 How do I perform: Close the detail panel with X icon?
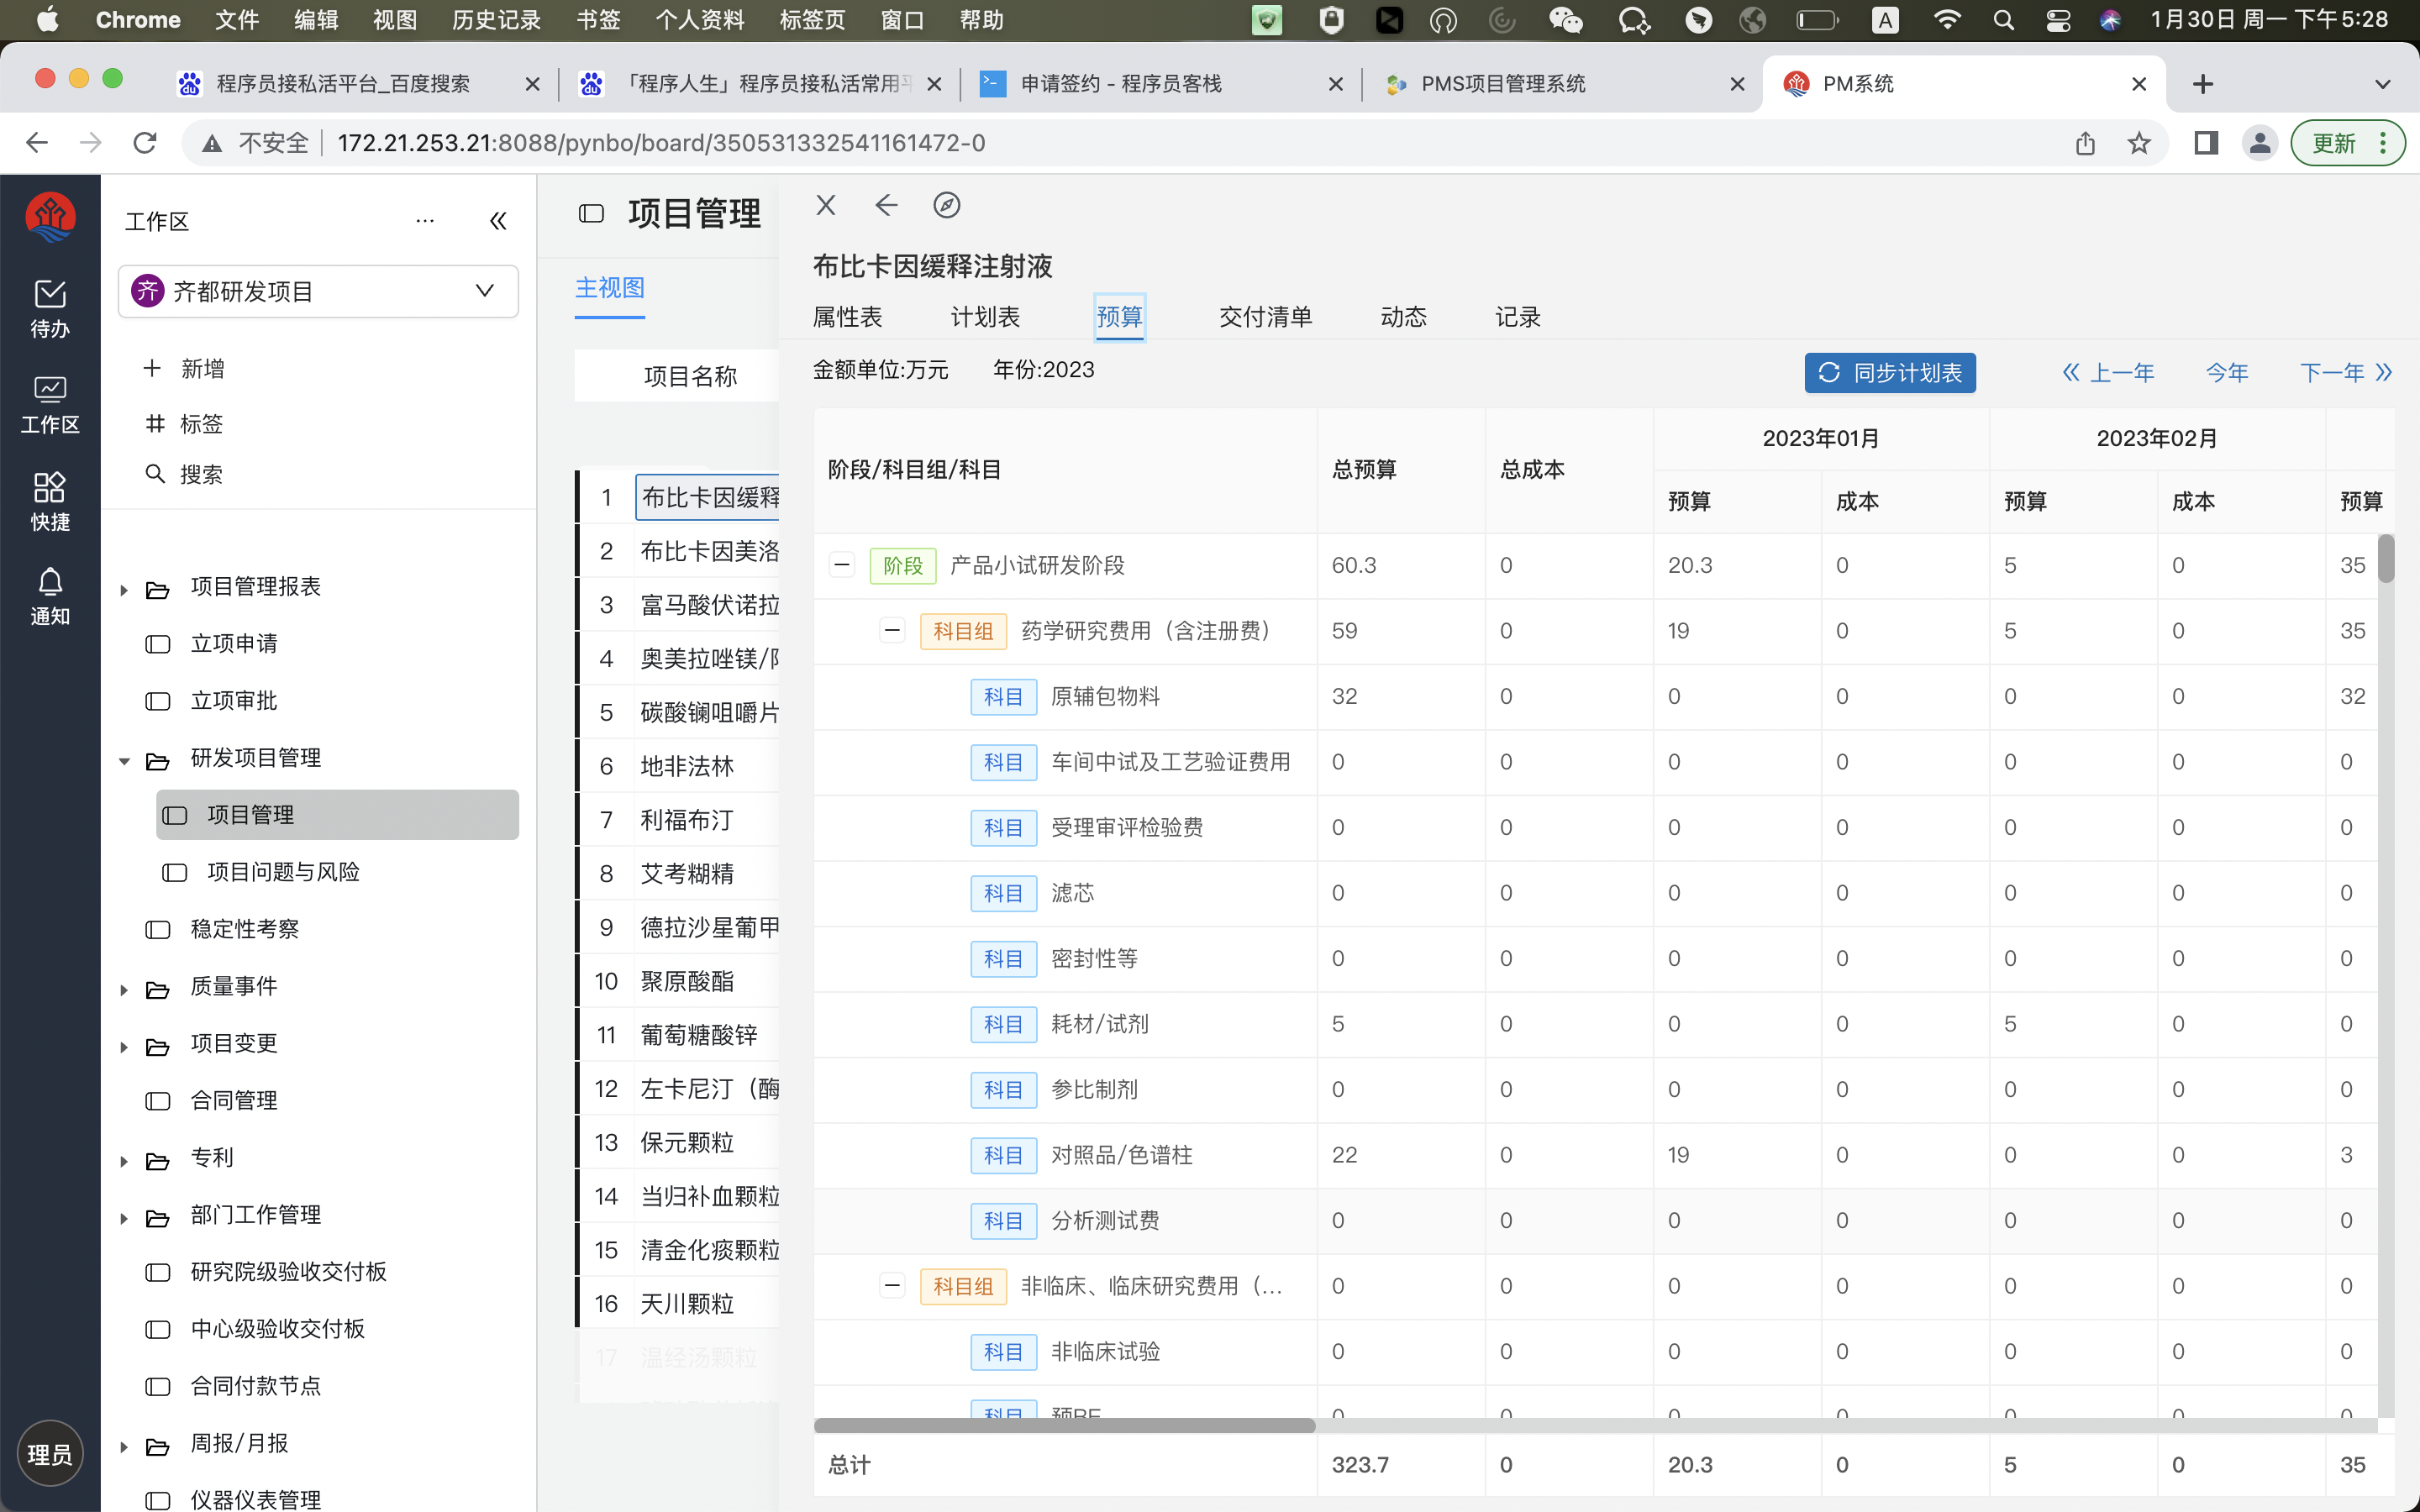pyautogui.click(x=826, y=205)
